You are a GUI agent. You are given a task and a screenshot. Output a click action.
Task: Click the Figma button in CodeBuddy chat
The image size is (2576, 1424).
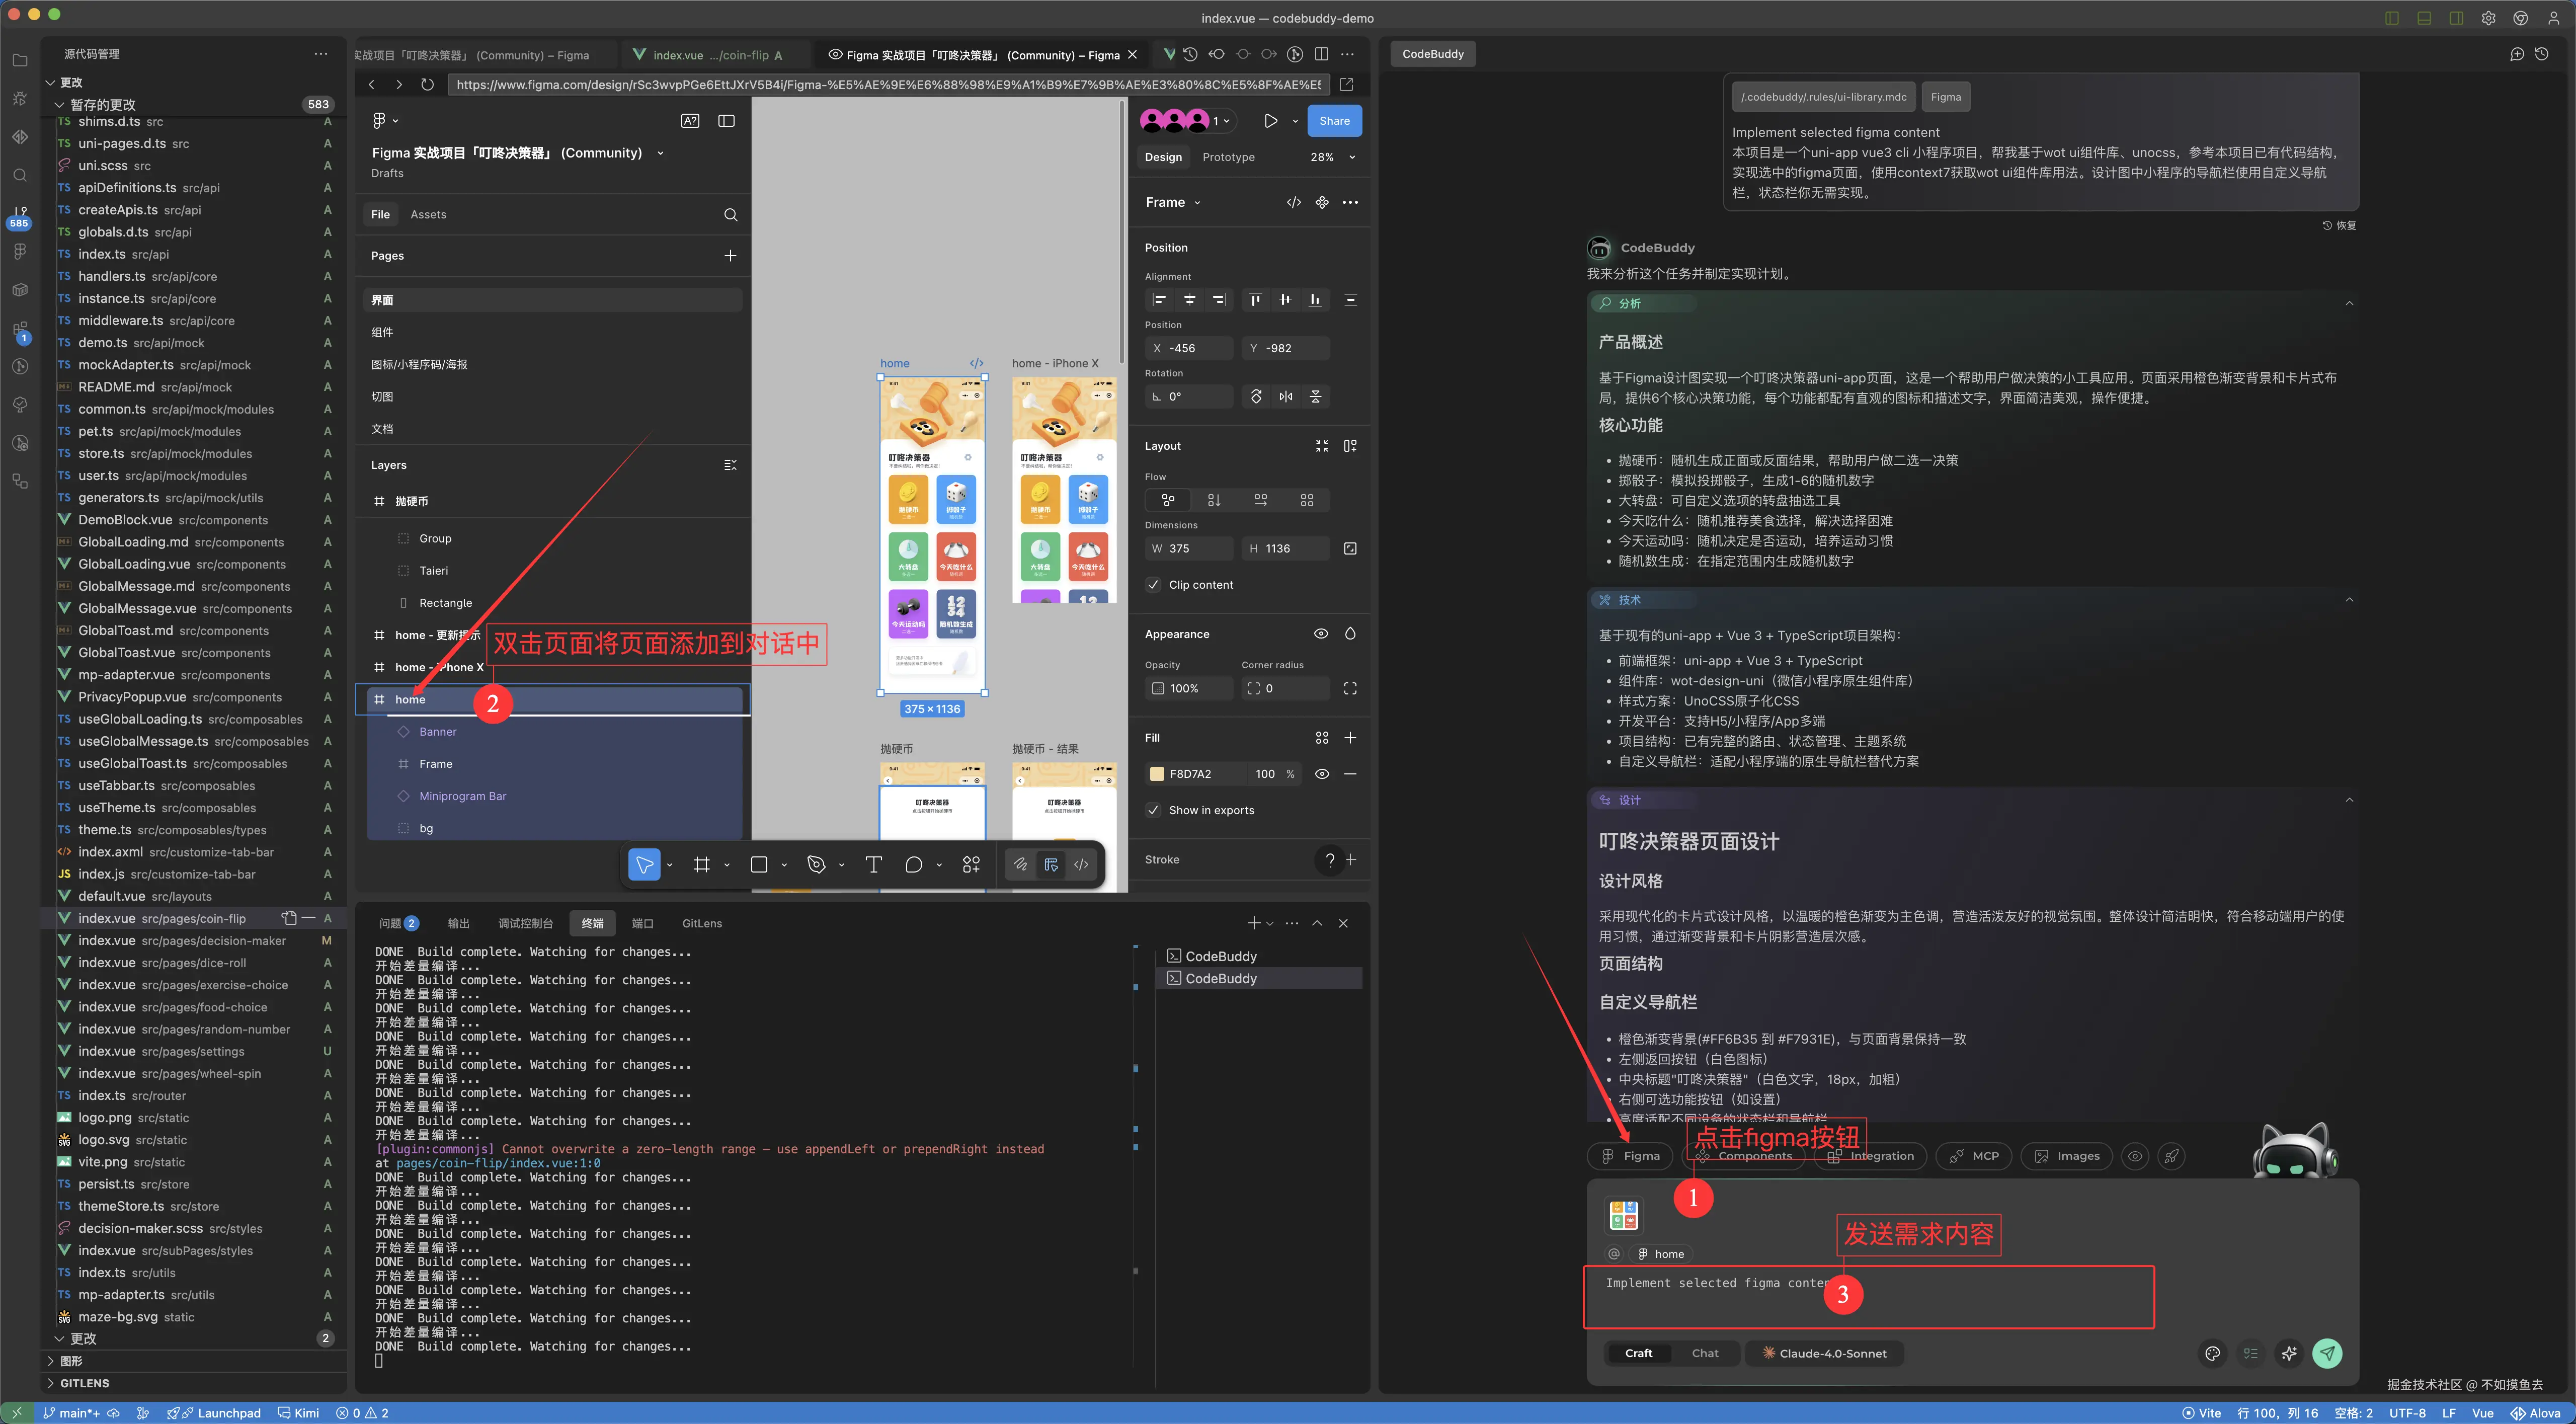click(x=1630, y=1156)
